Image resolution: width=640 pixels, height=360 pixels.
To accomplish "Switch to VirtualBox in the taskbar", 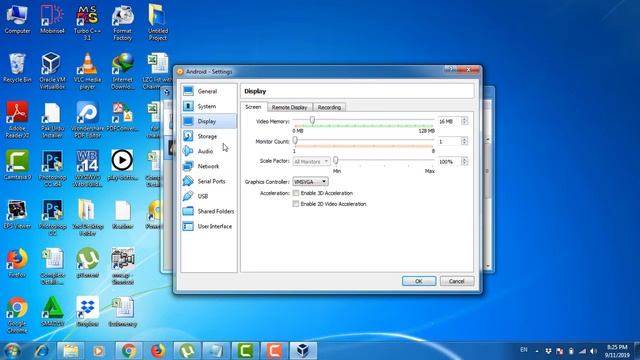I will coord(303,351).
